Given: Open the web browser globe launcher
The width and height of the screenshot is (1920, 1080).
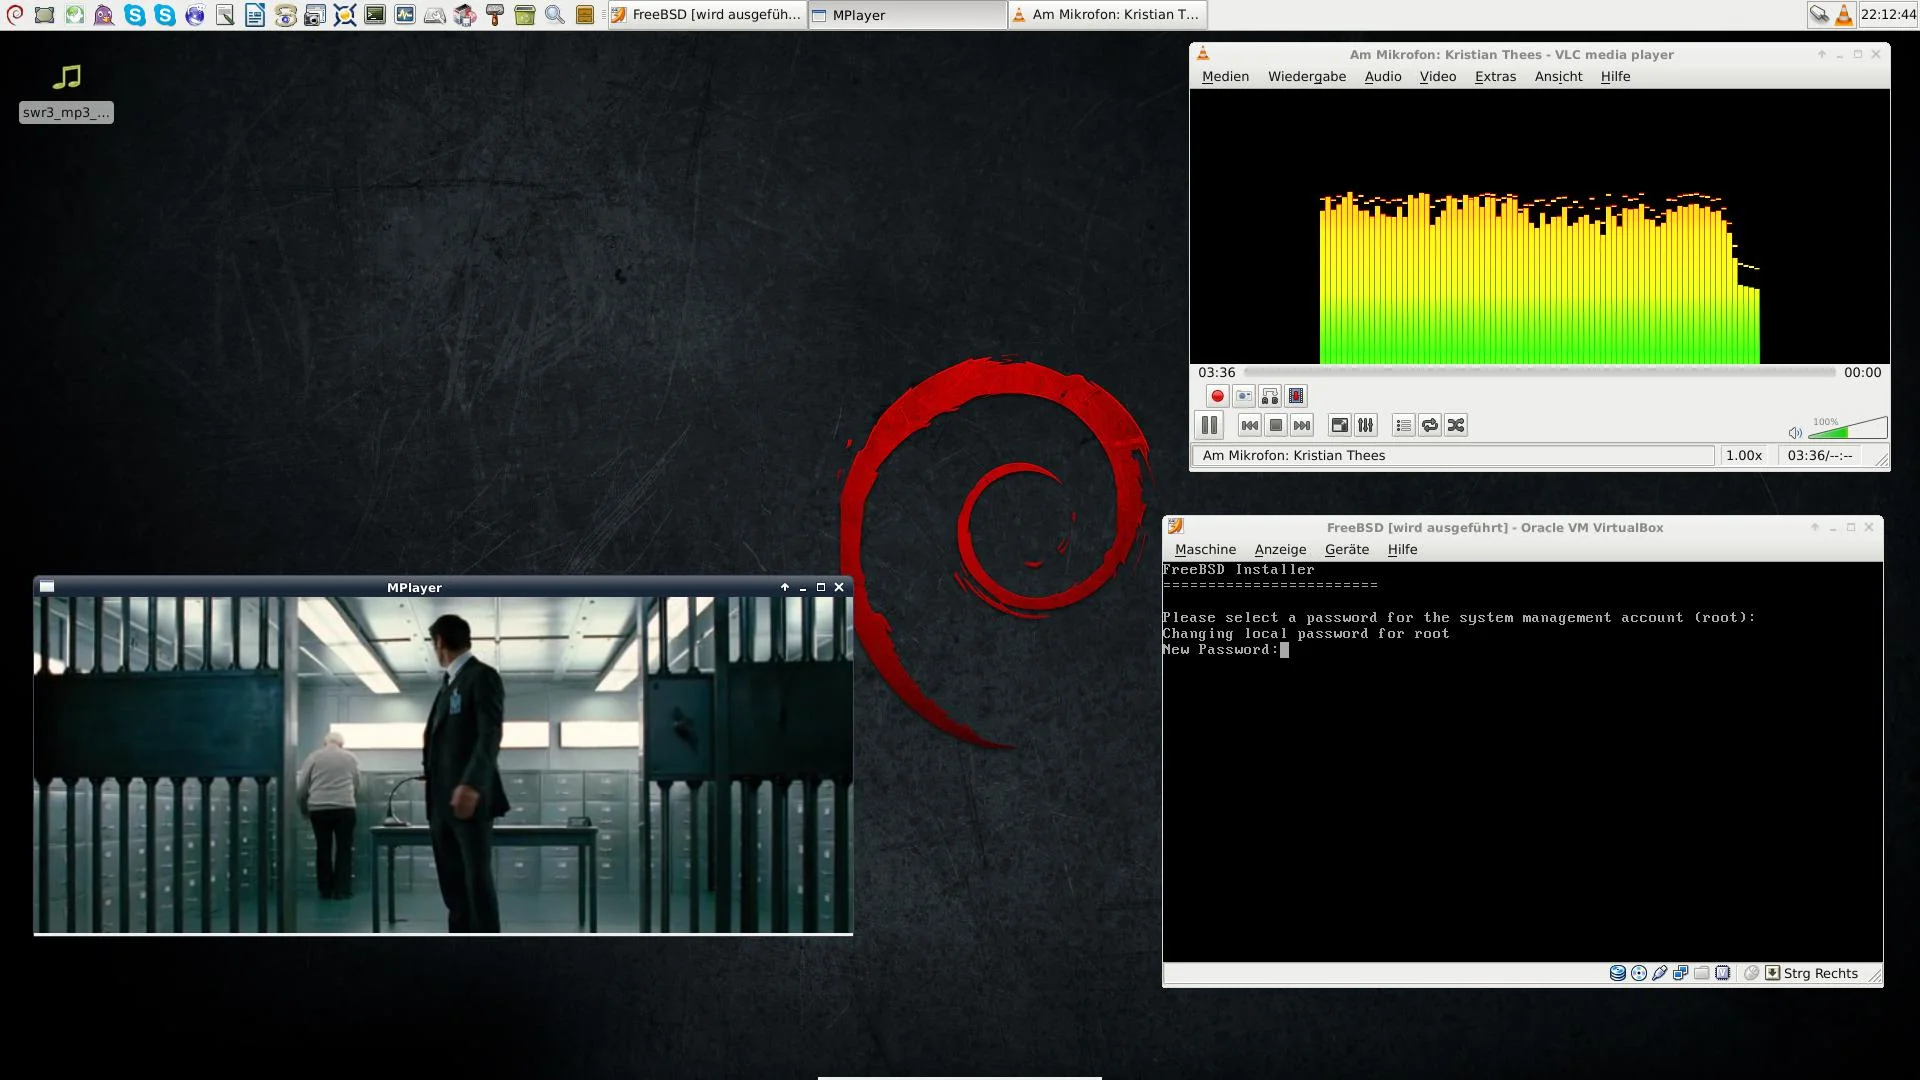Looking at the screenshot, I should (195, 15).
